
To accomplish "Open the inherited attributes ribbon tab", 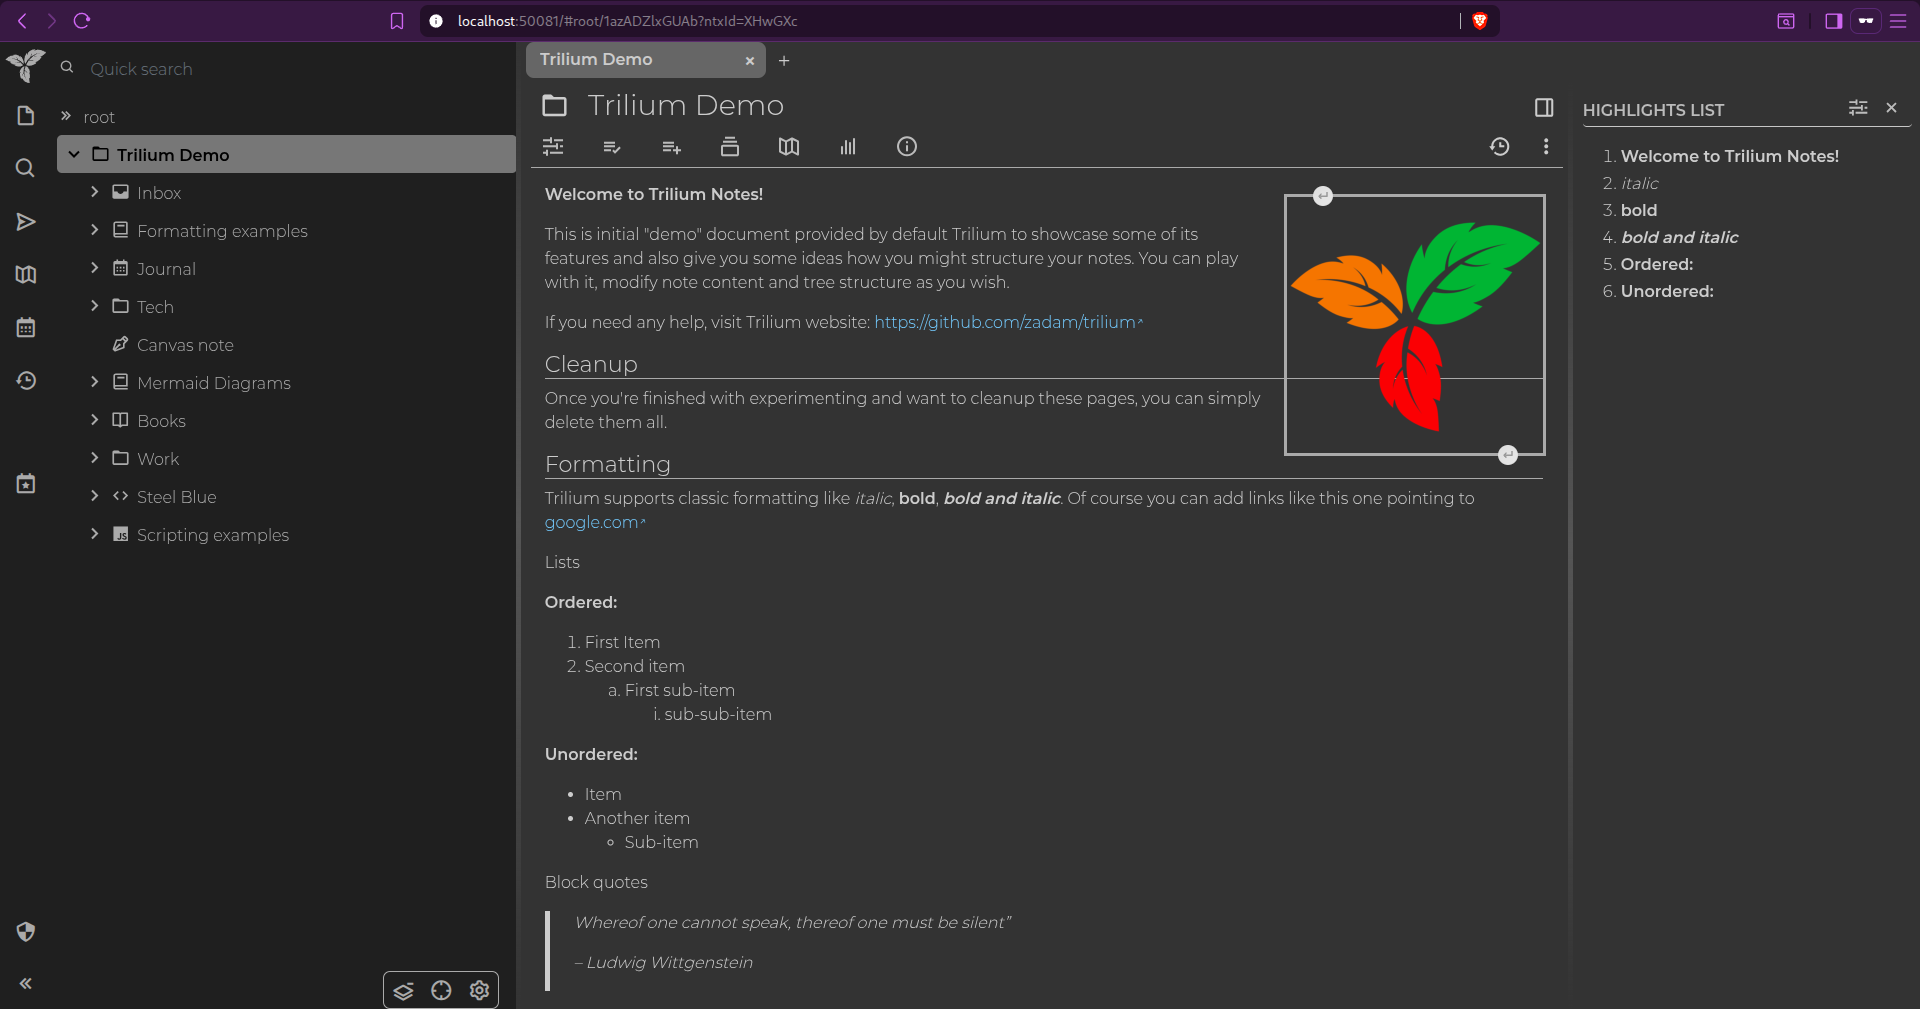I will [x=671, y=147].
